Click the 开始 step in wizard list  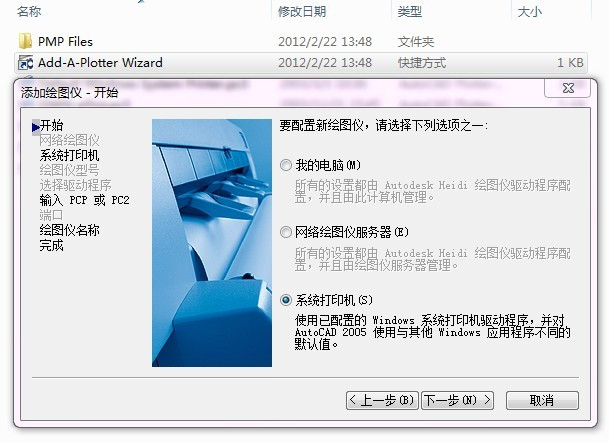click(51, 125)
